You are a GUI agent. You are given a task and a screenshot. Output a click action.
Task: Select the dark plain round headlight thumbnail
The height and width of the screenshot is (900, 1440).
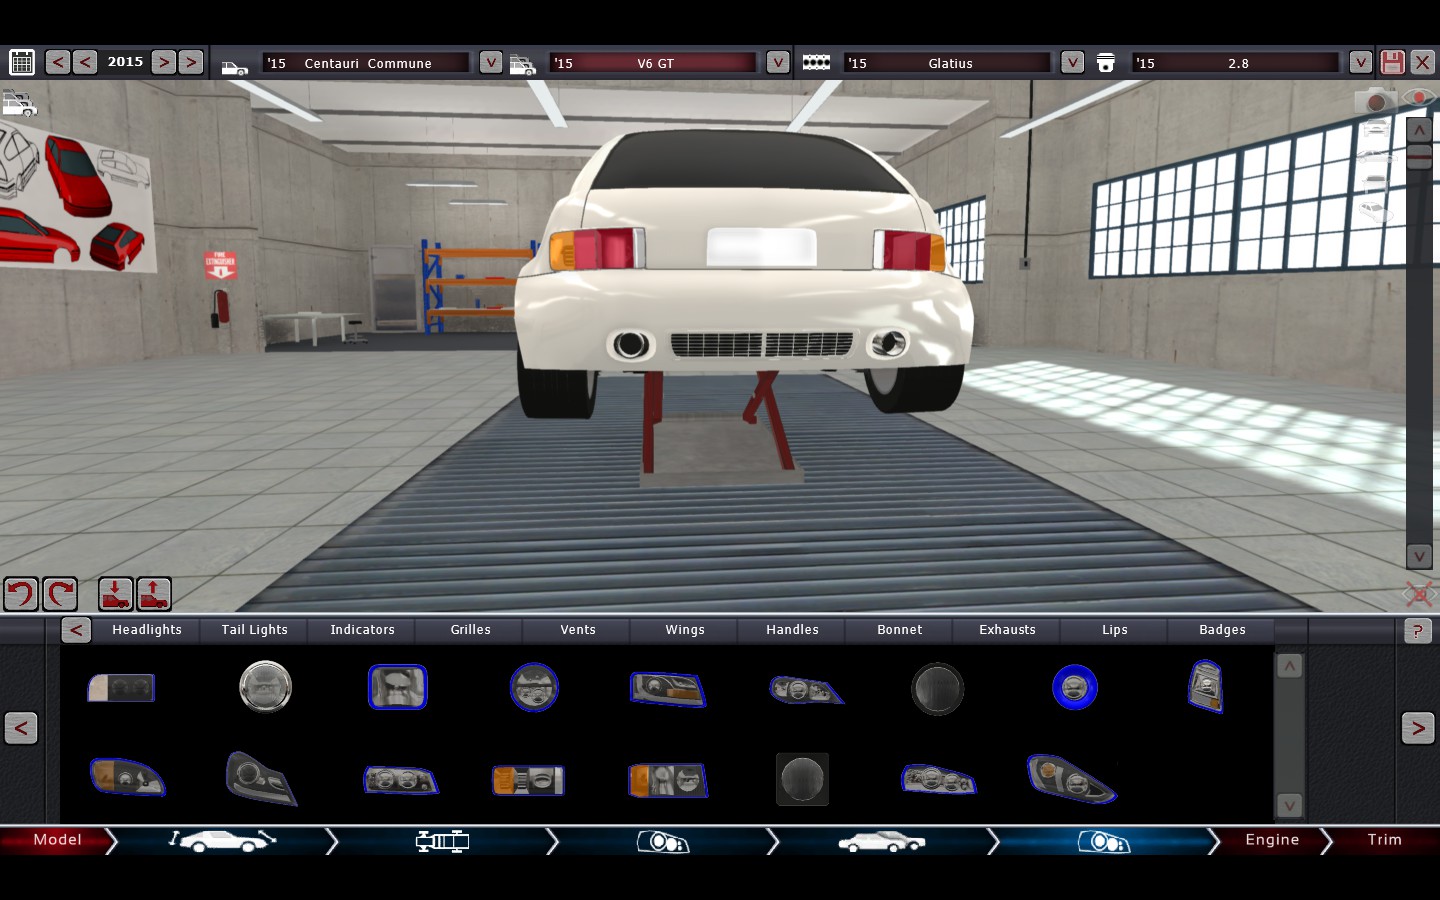coord(937,688)
